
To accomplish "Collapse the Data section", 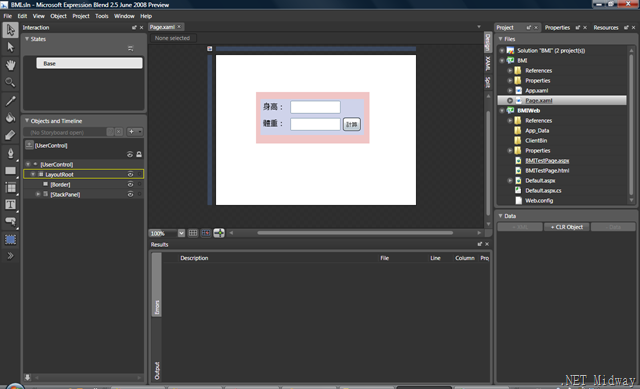I will coord(500,216).
